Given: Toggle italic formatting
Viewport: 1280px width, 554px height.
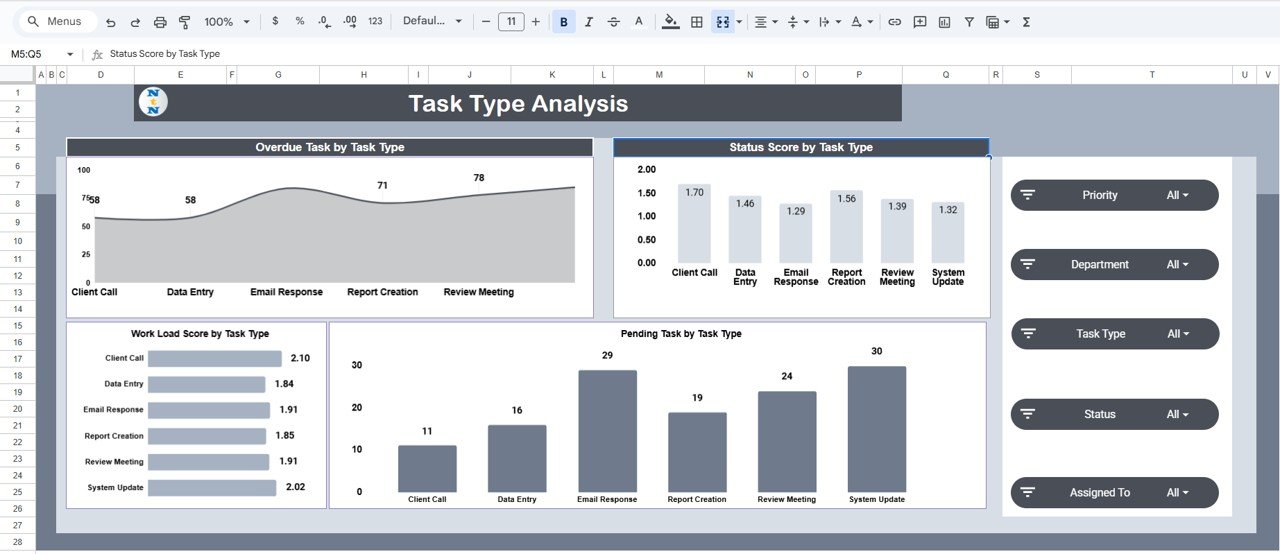Looking at the screenshot, I should 589,22.
